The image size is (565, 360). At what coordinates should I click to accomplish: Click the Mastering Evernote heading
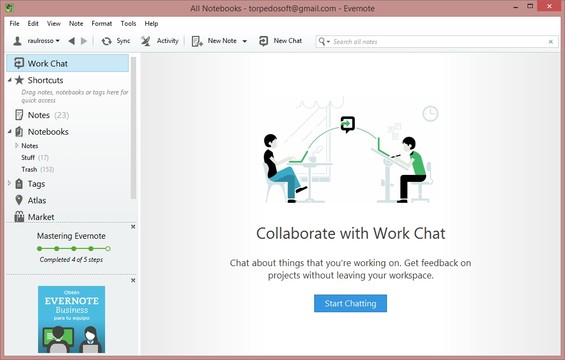click(71, 236)
